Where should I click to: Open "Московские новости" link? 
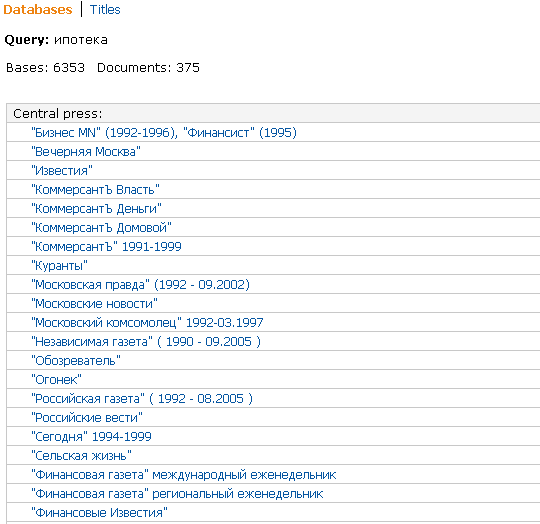94,304
